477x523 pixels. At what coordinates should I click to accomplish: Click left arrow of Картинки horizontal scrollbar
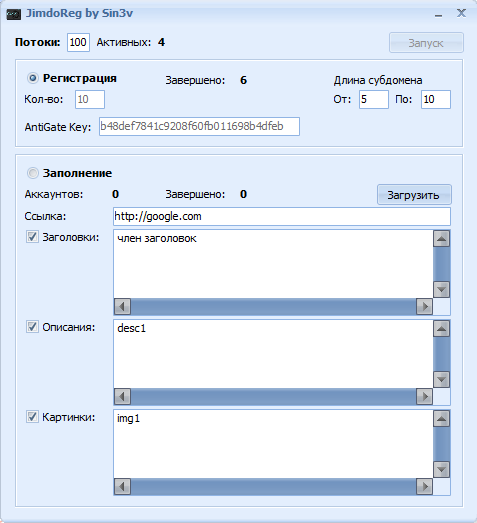(122, 487)
